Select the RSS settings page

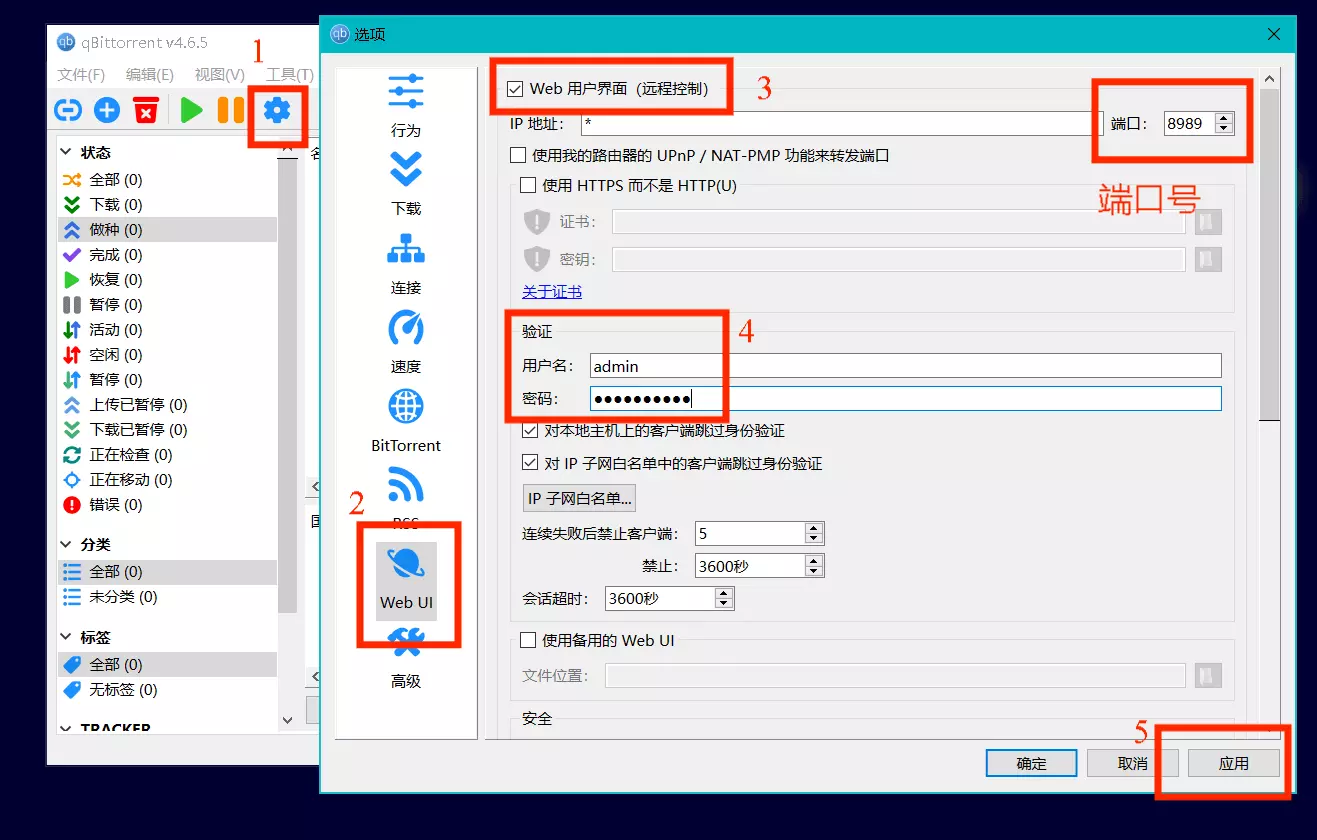[406, 498]
